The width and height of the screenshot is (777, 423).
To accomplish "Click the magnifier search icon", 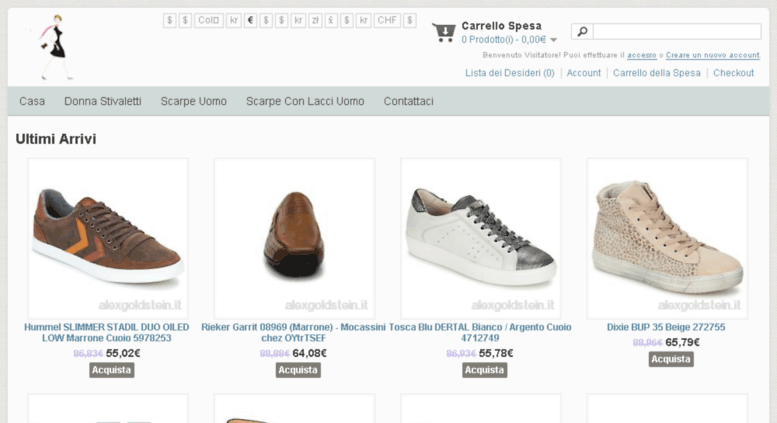I will [x=582, y=32].
